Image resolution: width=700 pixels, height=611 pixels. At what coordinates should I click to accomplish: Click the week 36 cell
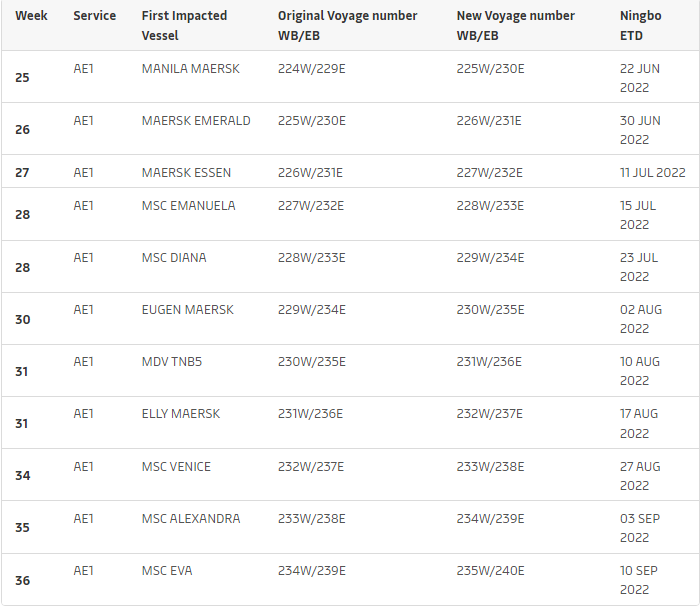(22, 580)
